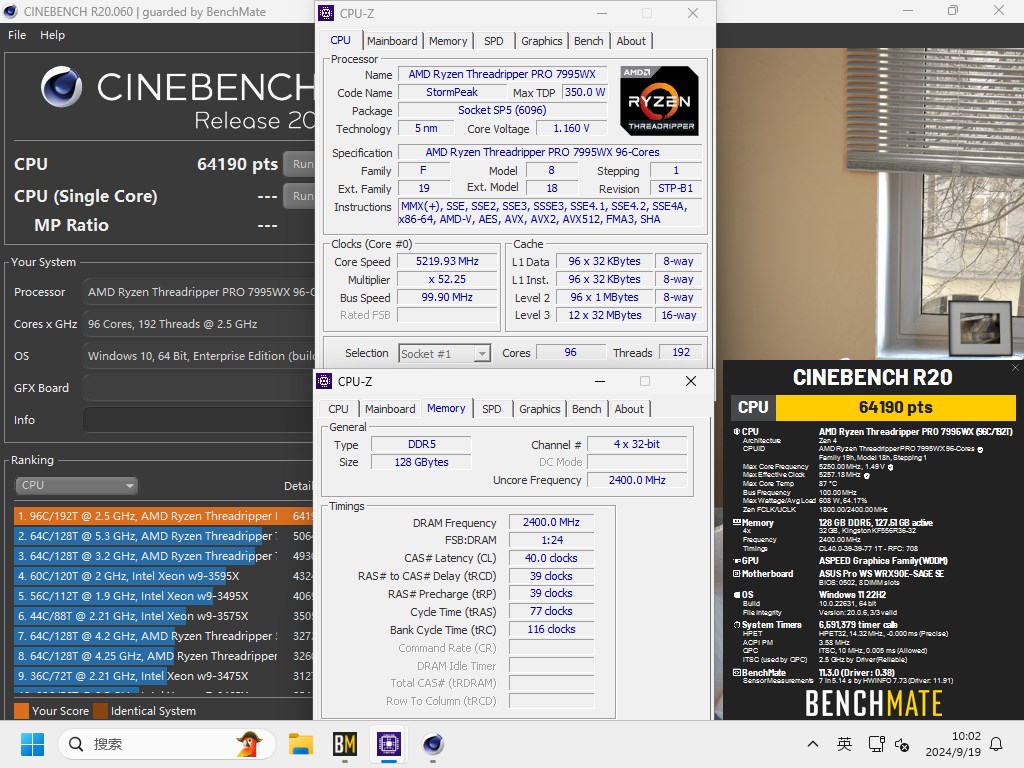Switch the input language indicator
The width and height of the screenshot is (1024, 768).
[844, 744]
